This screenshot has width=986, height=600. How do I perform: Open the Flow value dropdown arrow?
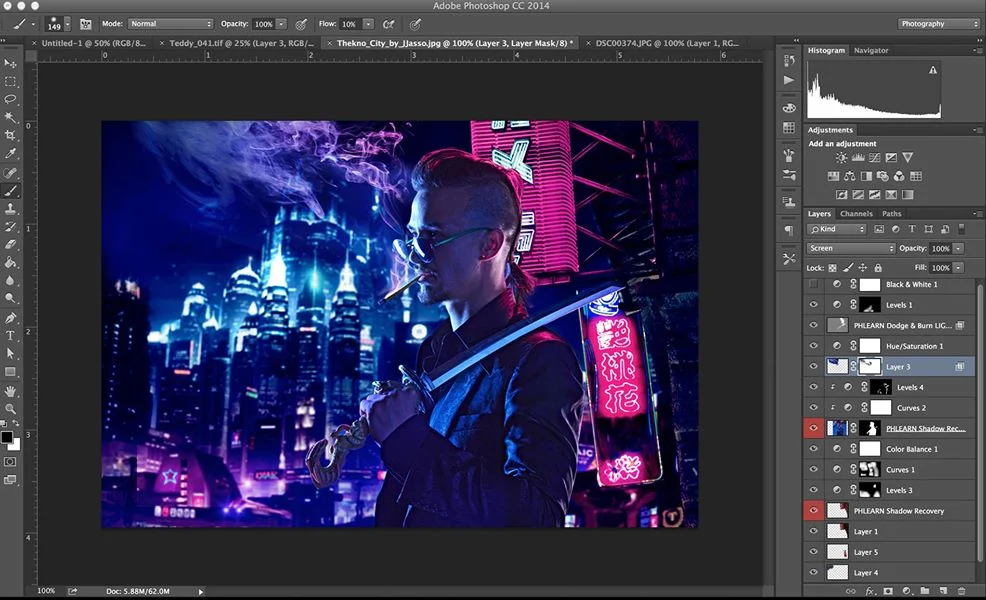368,24
